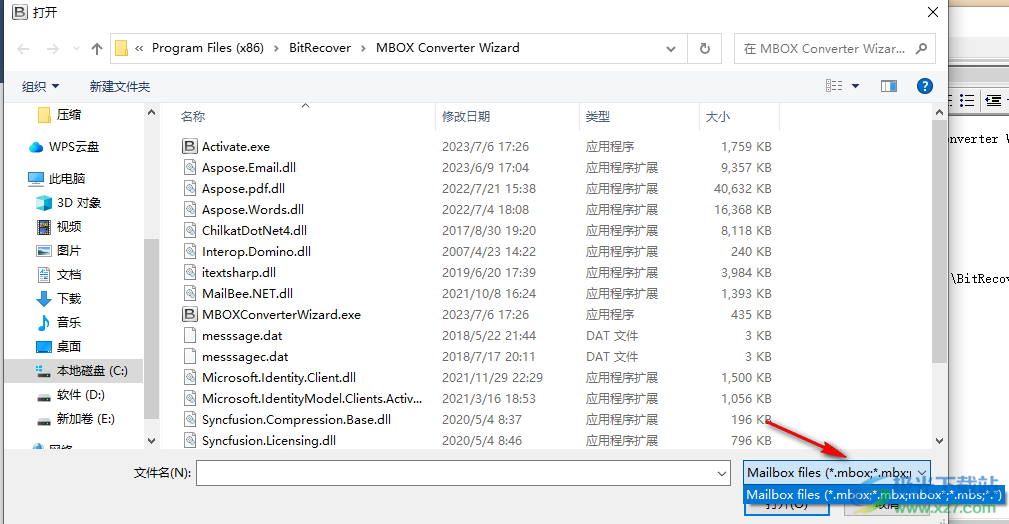Viewport: 1009px width, 524px height.
Task: Click MBOX Converter Wizard breadcrumb segment
Action: 448,48
